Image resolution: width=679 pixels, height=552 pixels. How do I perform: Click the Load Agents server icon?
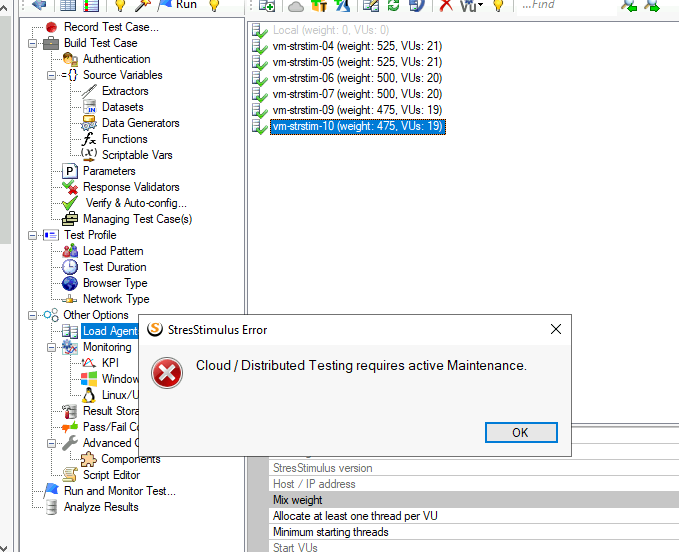click(x=70, y=331)
